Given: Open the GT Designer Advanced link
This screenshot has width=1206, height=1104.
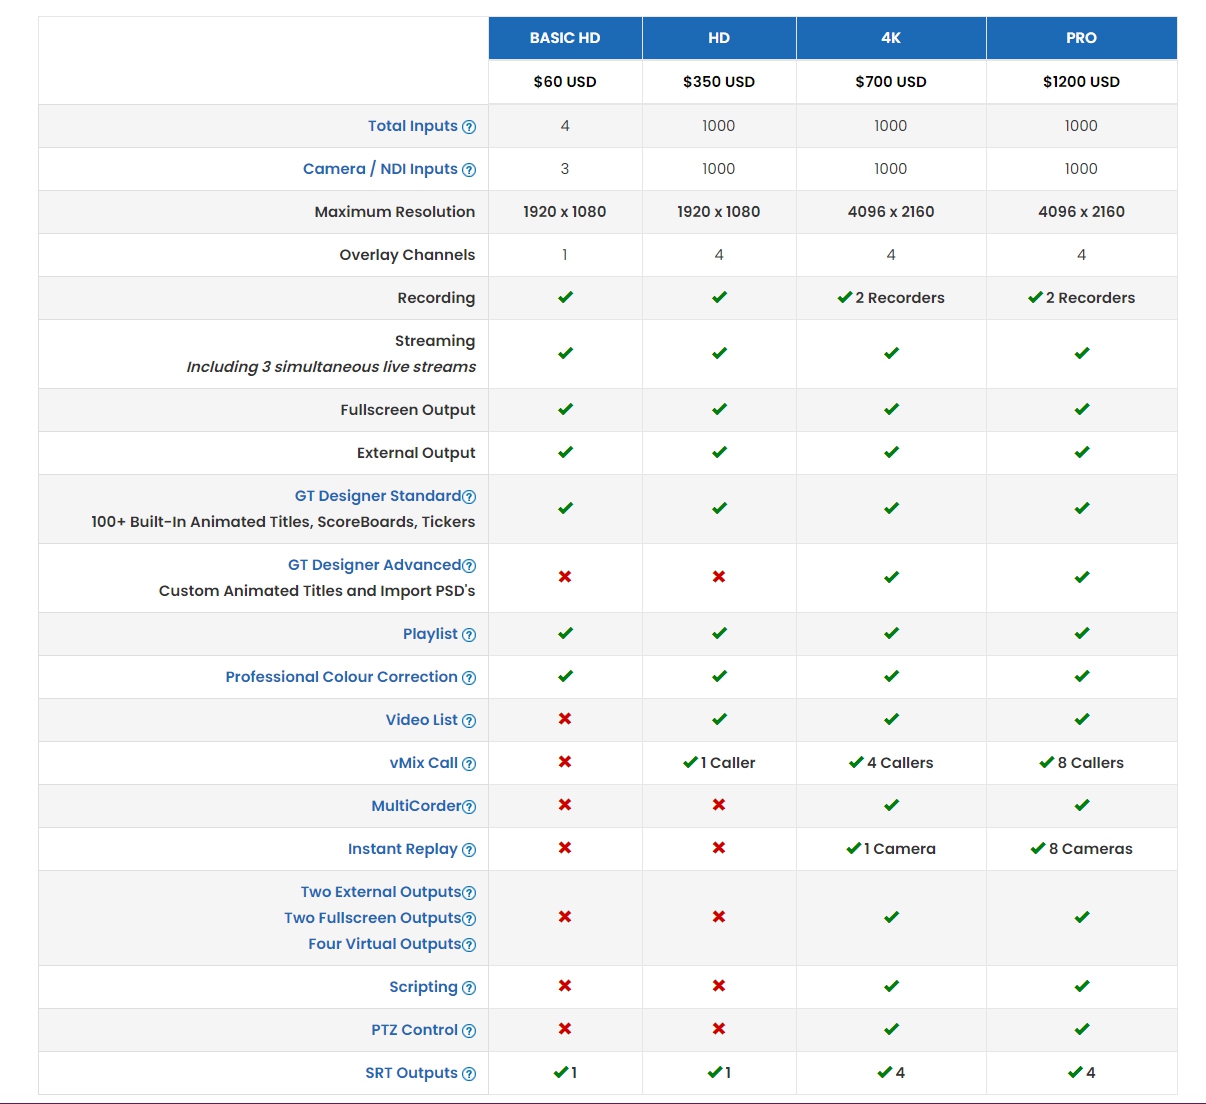Looking at the screenshot, I should coord(374,565).
